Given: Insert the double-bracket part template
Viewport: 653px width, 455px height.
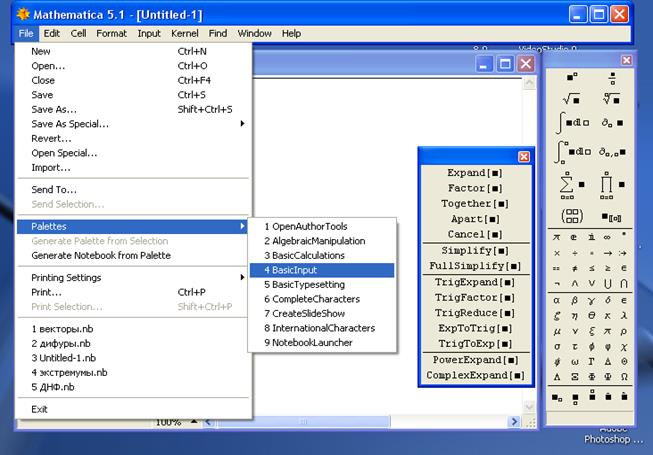Looking at the screenshot, I should 612,217.
